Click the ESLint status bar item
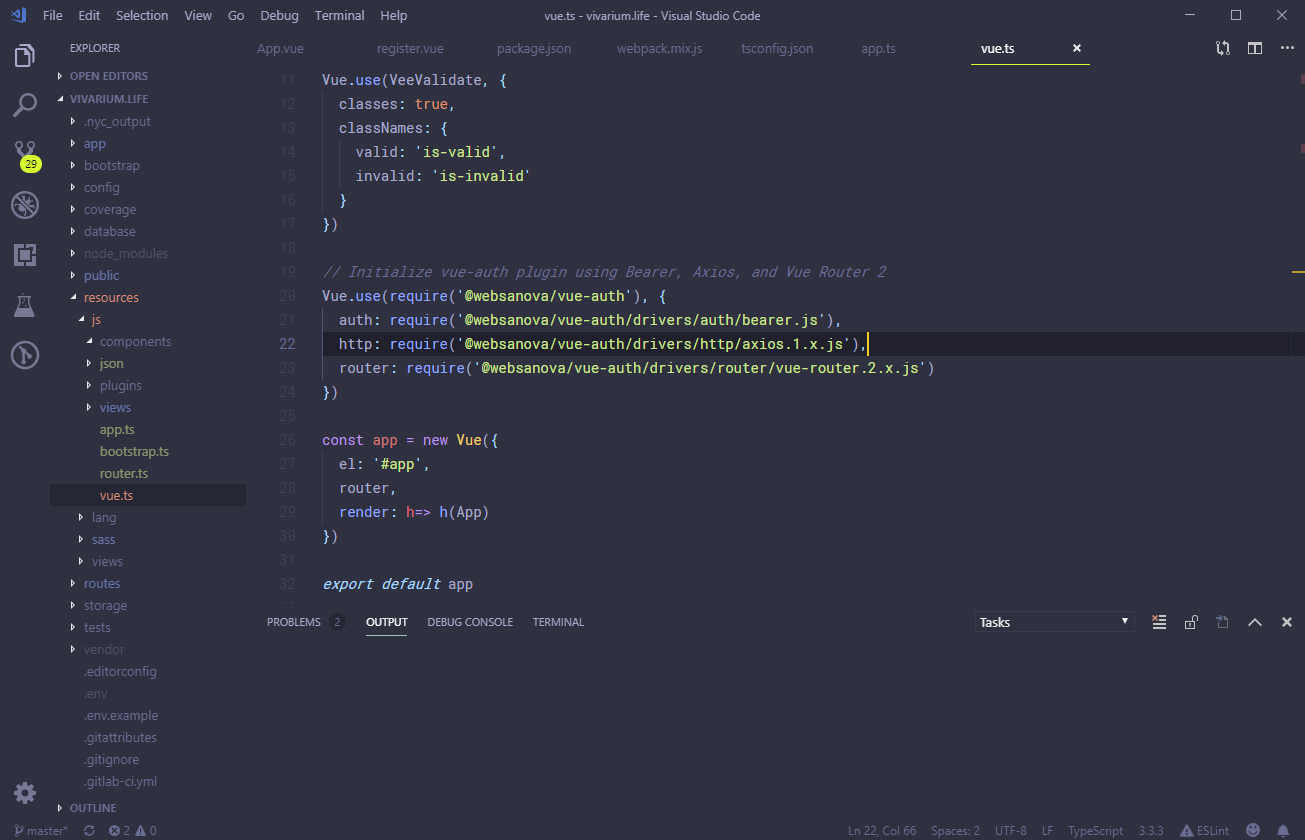The image size is (1305, 840). (x=1205, y=830)
